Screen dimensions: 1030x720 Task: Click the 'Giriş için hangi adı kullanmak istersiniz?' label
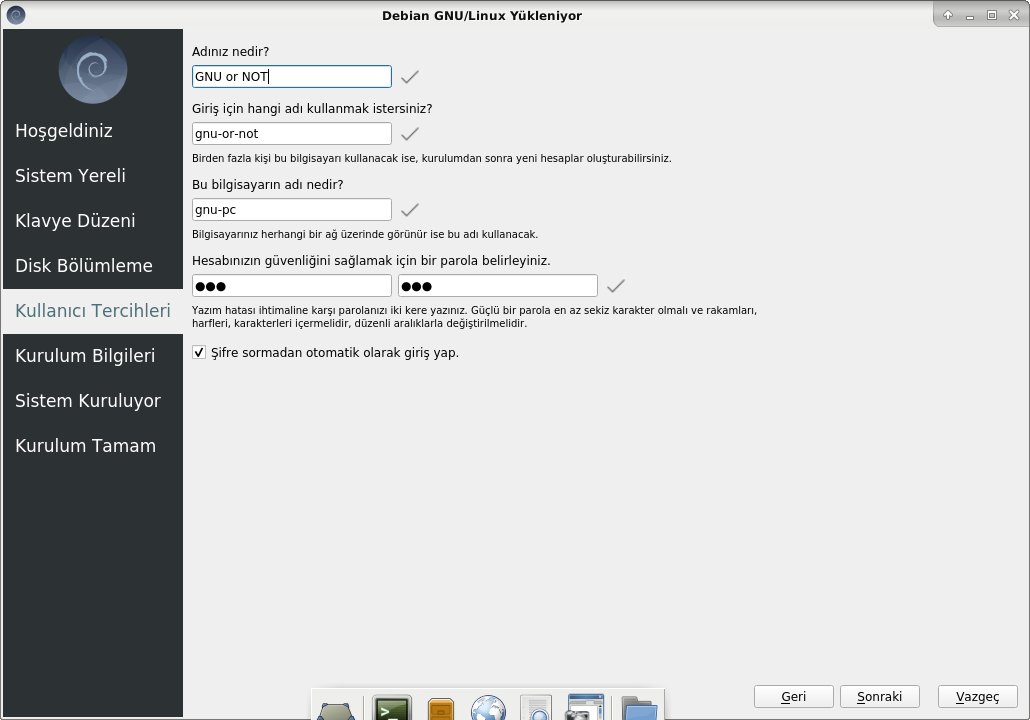[x=312, y=108]
